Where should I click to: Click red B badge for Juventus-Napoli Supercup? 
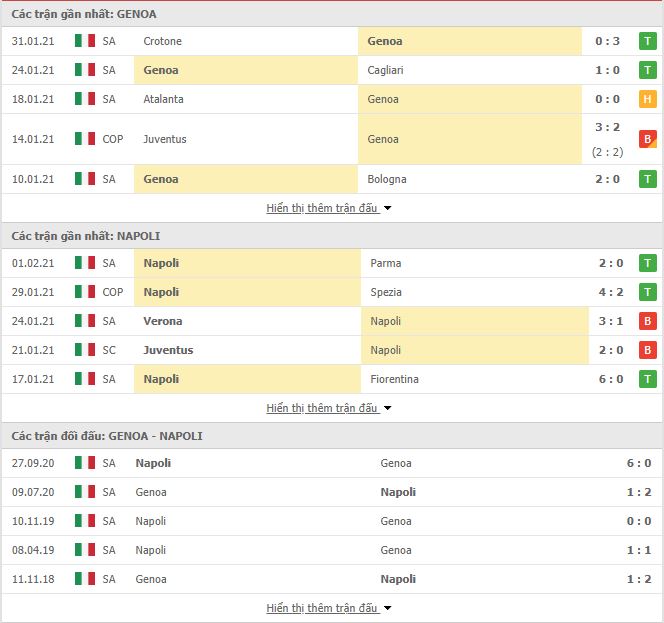[x=647, y=350]
